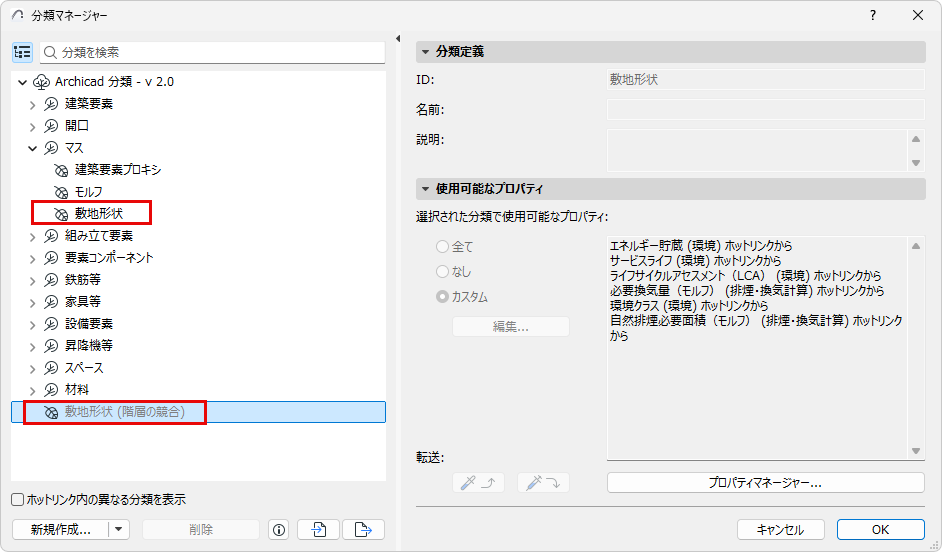Click the 敷地形状 leaf icon under マス
Image resolution: width=942 pixels, height=552 pixels.
click(x=61, y=214)
